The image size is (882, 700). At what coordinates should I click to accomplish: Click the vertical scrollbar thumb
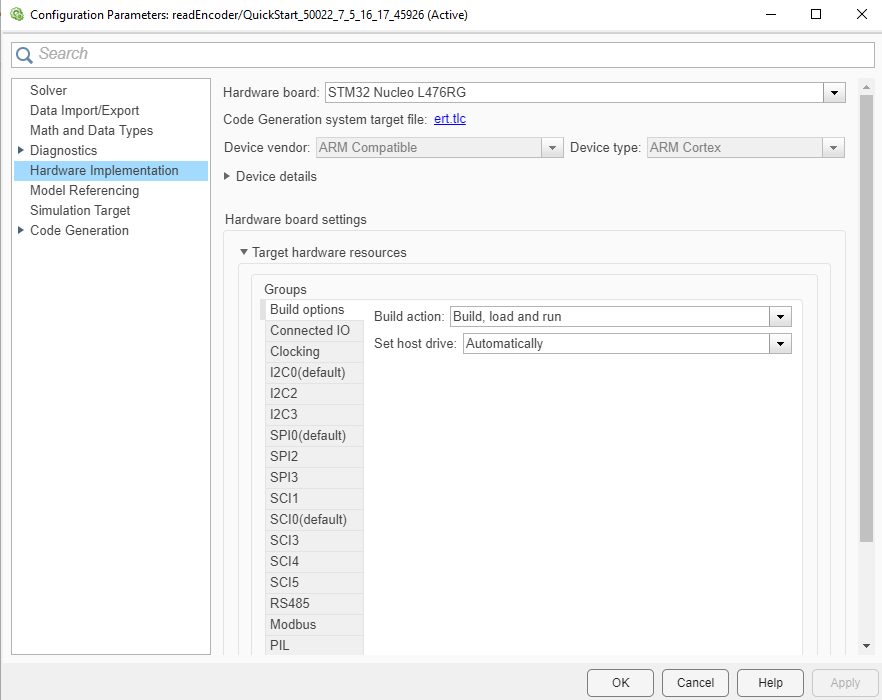866,318
